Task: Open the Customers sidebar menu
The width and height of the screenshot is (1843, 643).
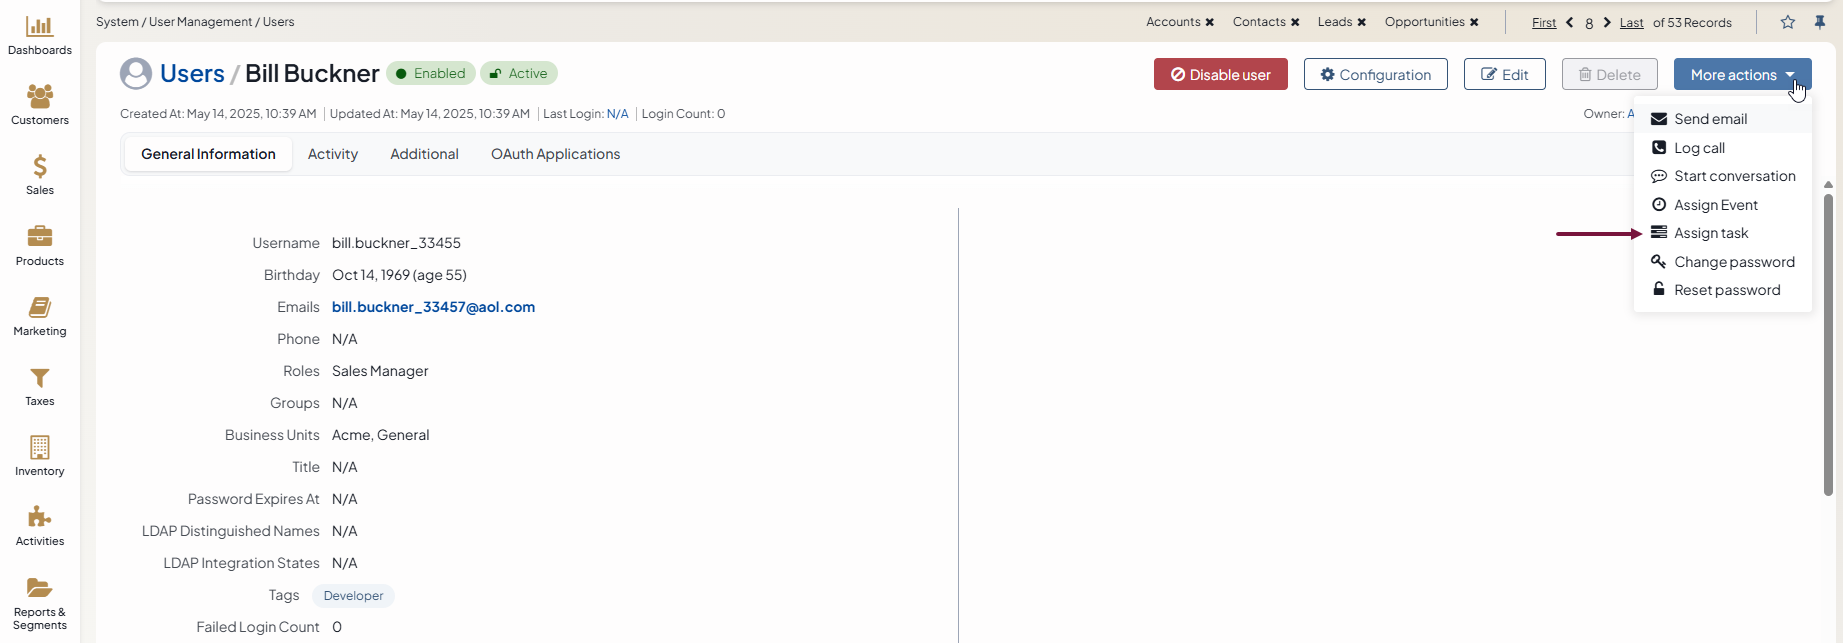Action: click(40, 106)
